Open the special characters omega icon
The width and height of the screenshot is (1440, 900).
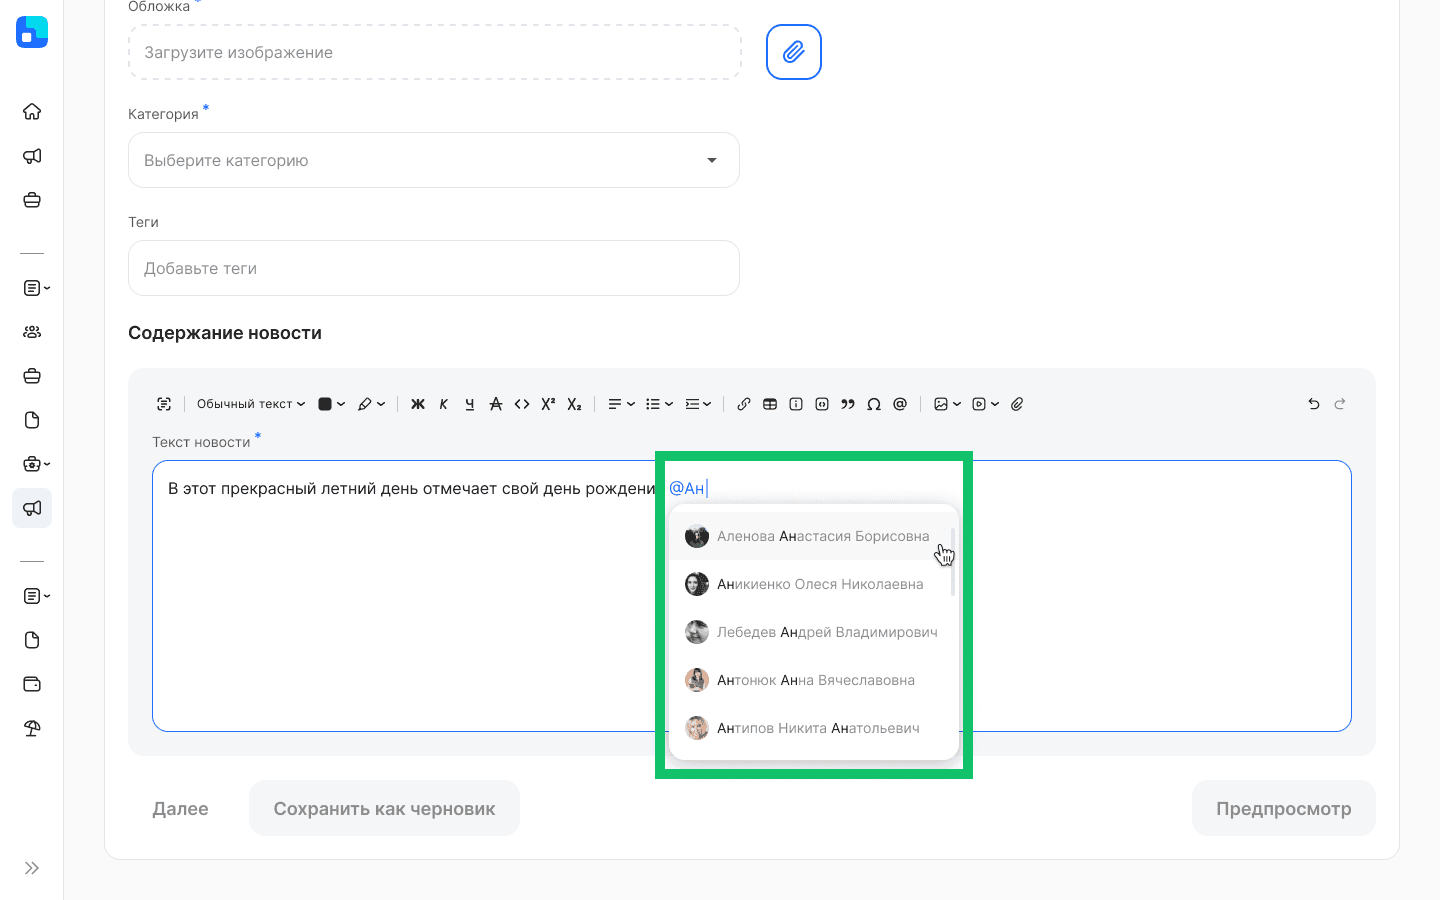(x=874, y=404)
